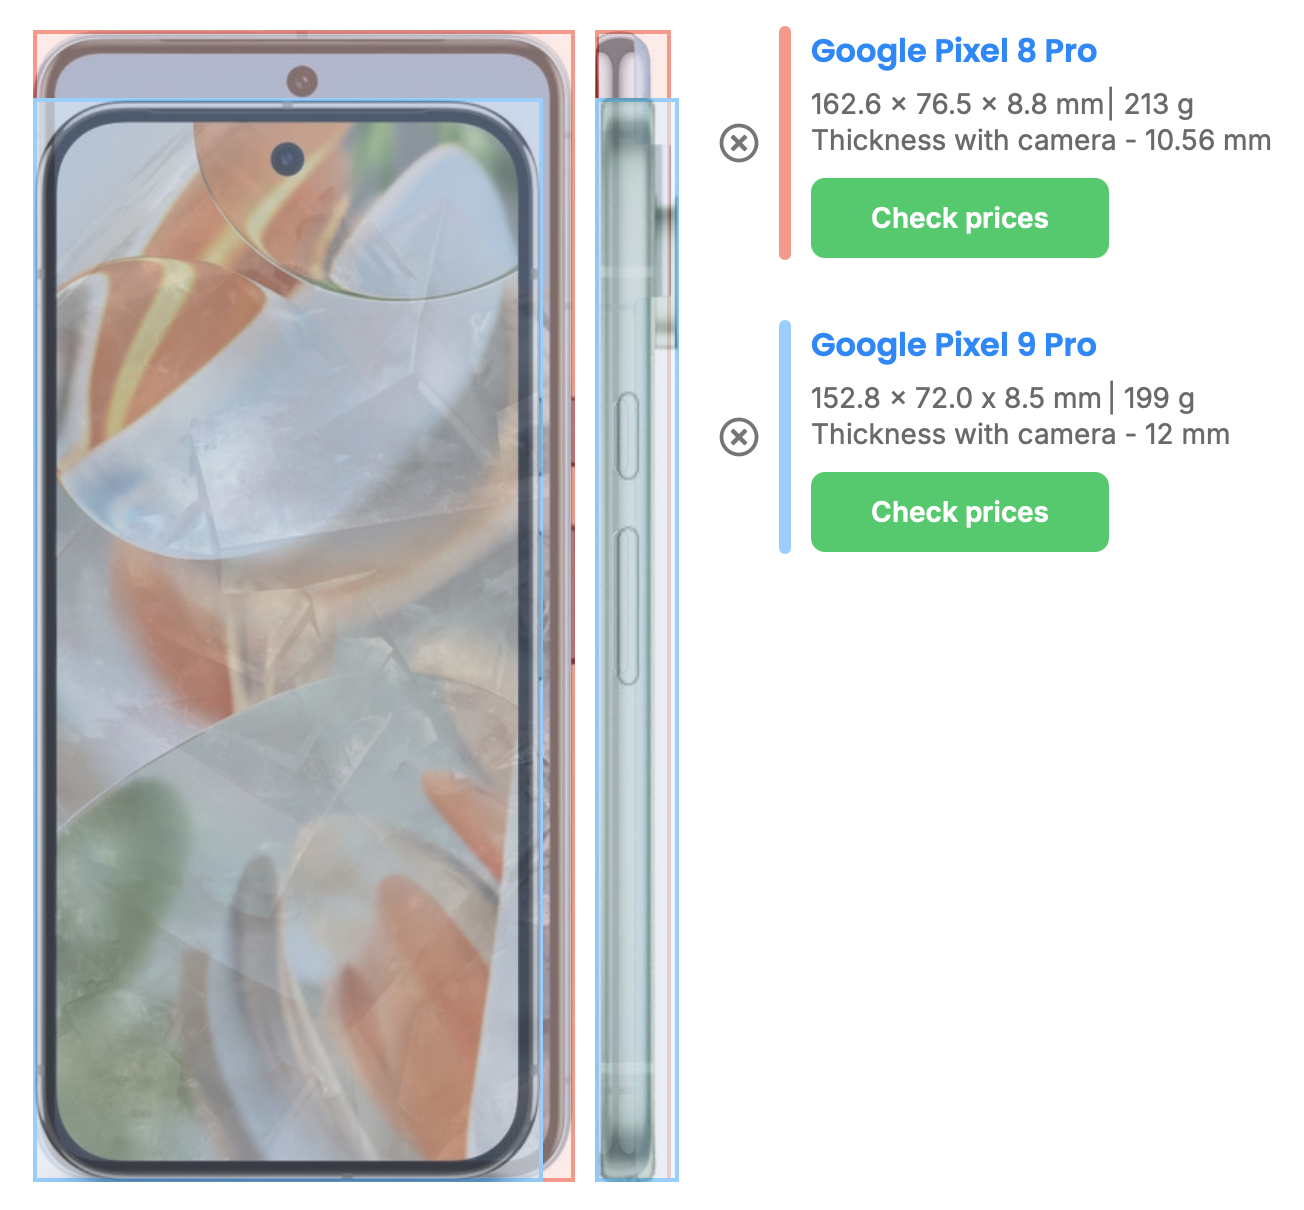Open the Google Pixel 8 Pro link
The height and width of the screenshot is (1210, 1304).
click(953, 51)
